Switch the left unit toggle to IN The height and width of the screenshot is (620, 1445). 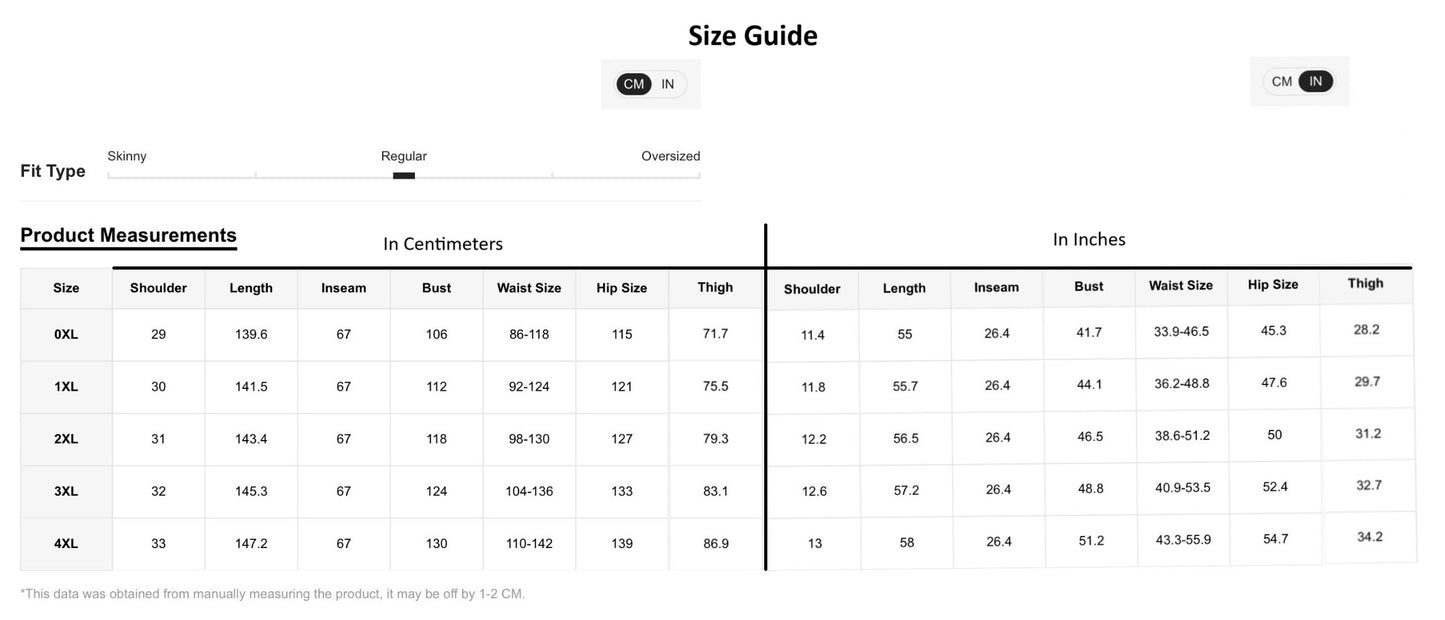[x=667, y=83]
